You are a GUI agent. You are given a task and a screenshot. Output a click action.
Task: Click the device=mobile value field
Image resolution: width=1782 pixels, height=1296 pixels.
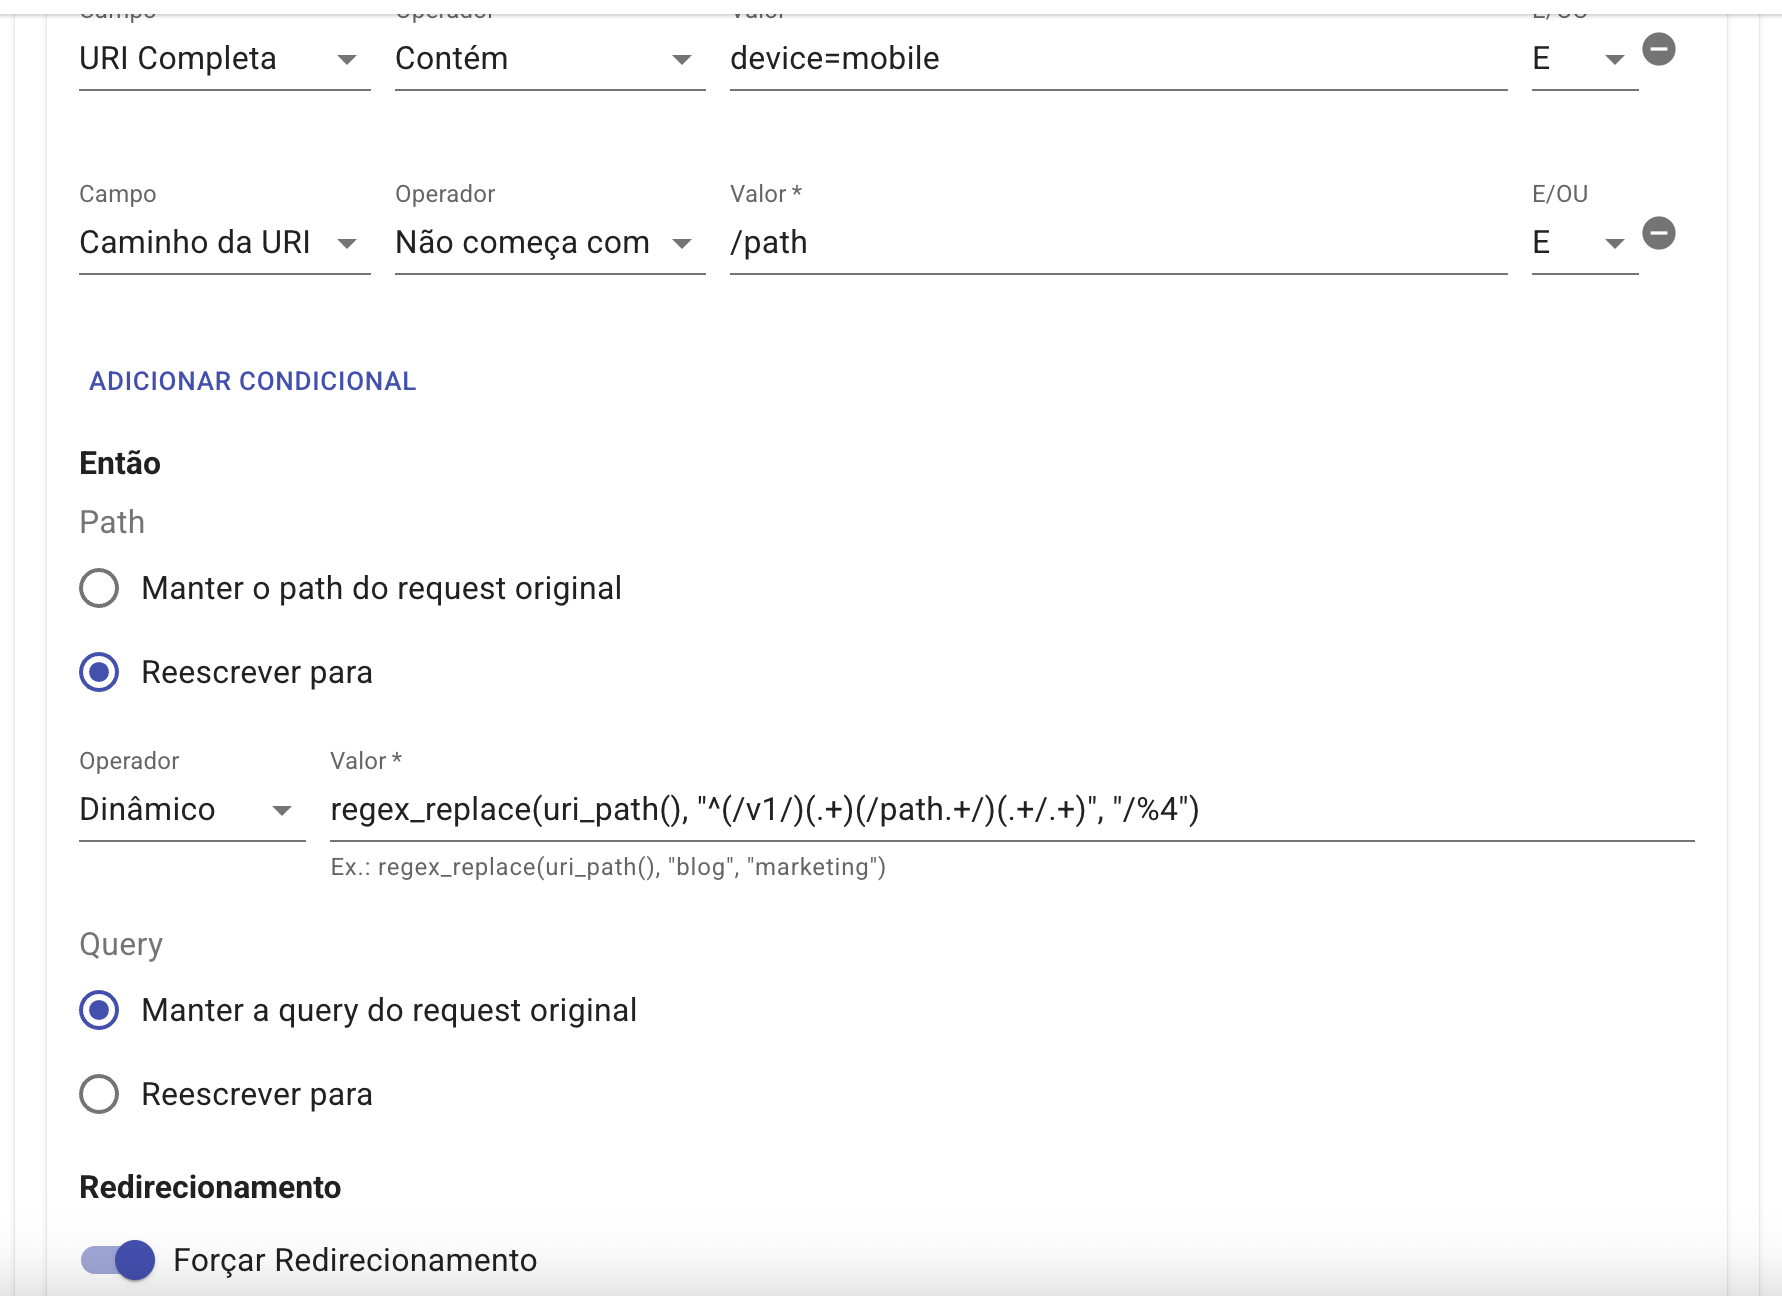point(1117,59)
